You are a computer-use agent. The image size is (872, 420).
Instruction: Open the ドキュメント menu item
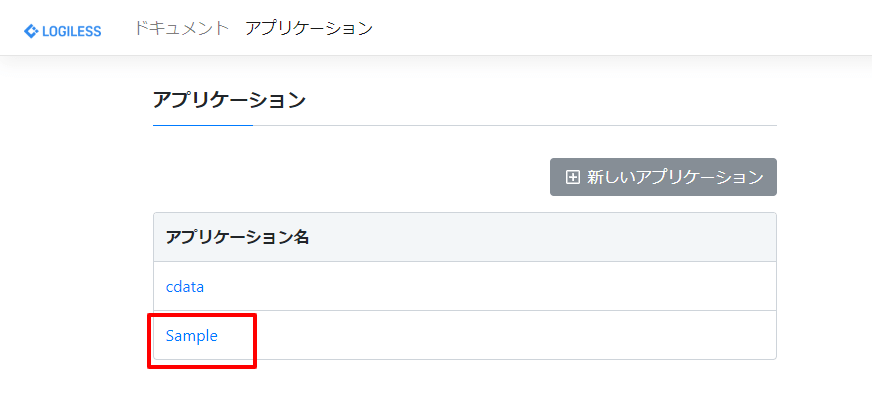pyautogui.click(x=181, y=28)
